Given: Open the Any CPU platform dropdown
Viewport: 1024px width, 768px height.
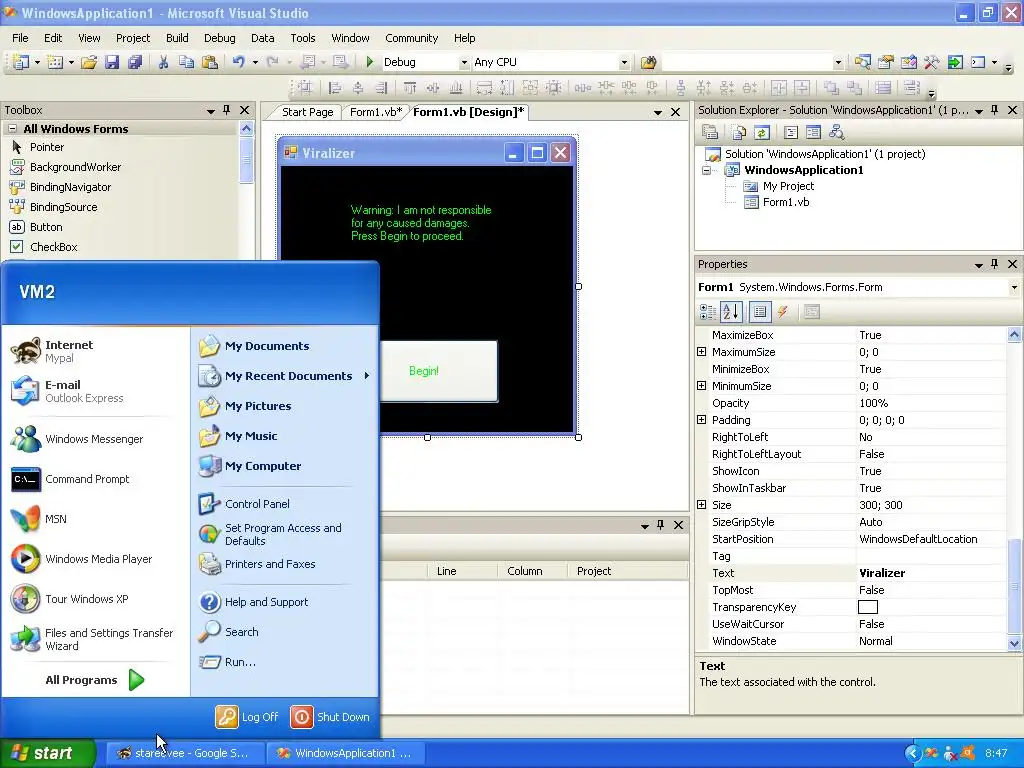Looking at the screenshot, I should click(624, 62).
